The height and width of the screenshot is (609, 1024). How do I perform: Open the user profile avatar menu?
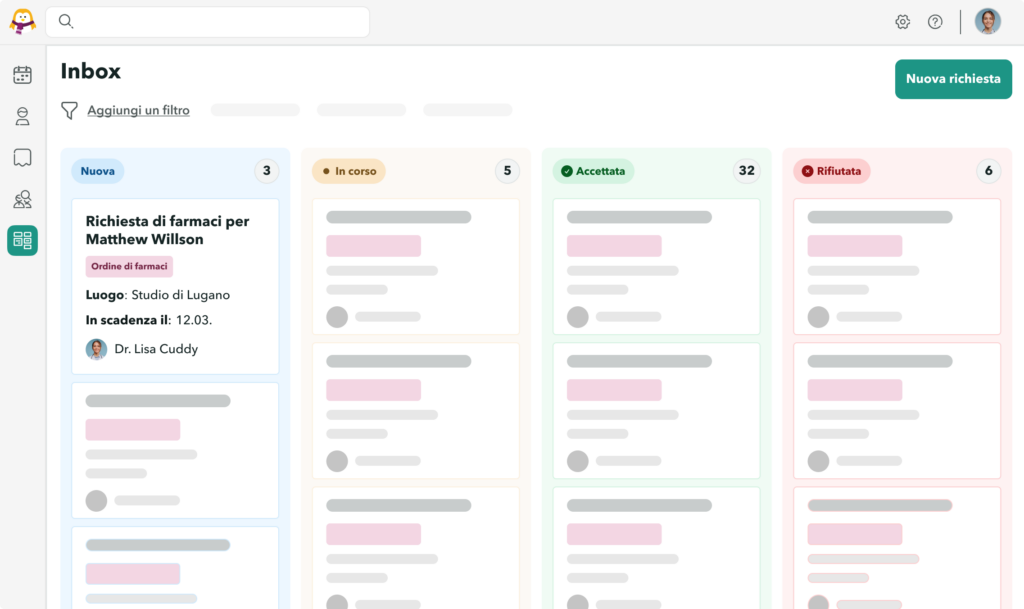coord(987,22)
